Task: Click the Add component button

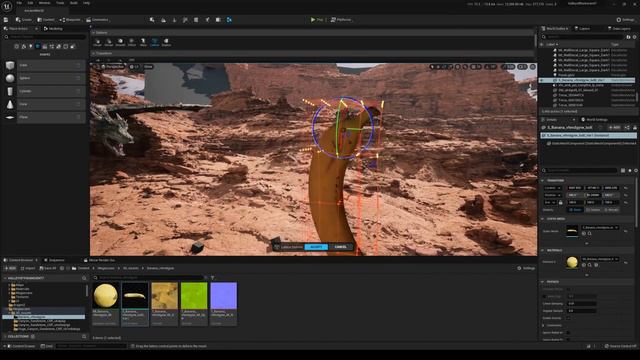Action: point(614,128)
